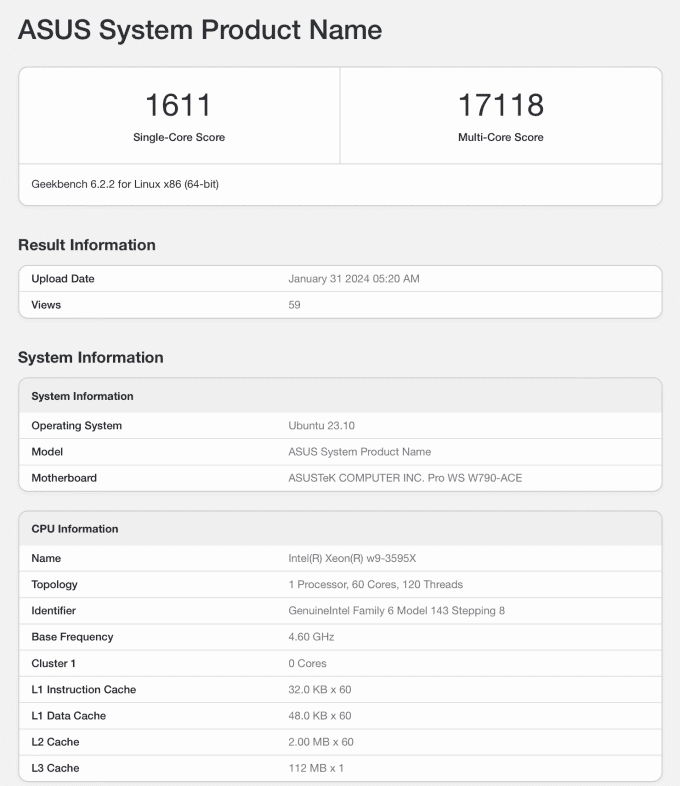Select the 'Ubuntu 23.10' value
680x786 pixels.
(x=321, y=426)
